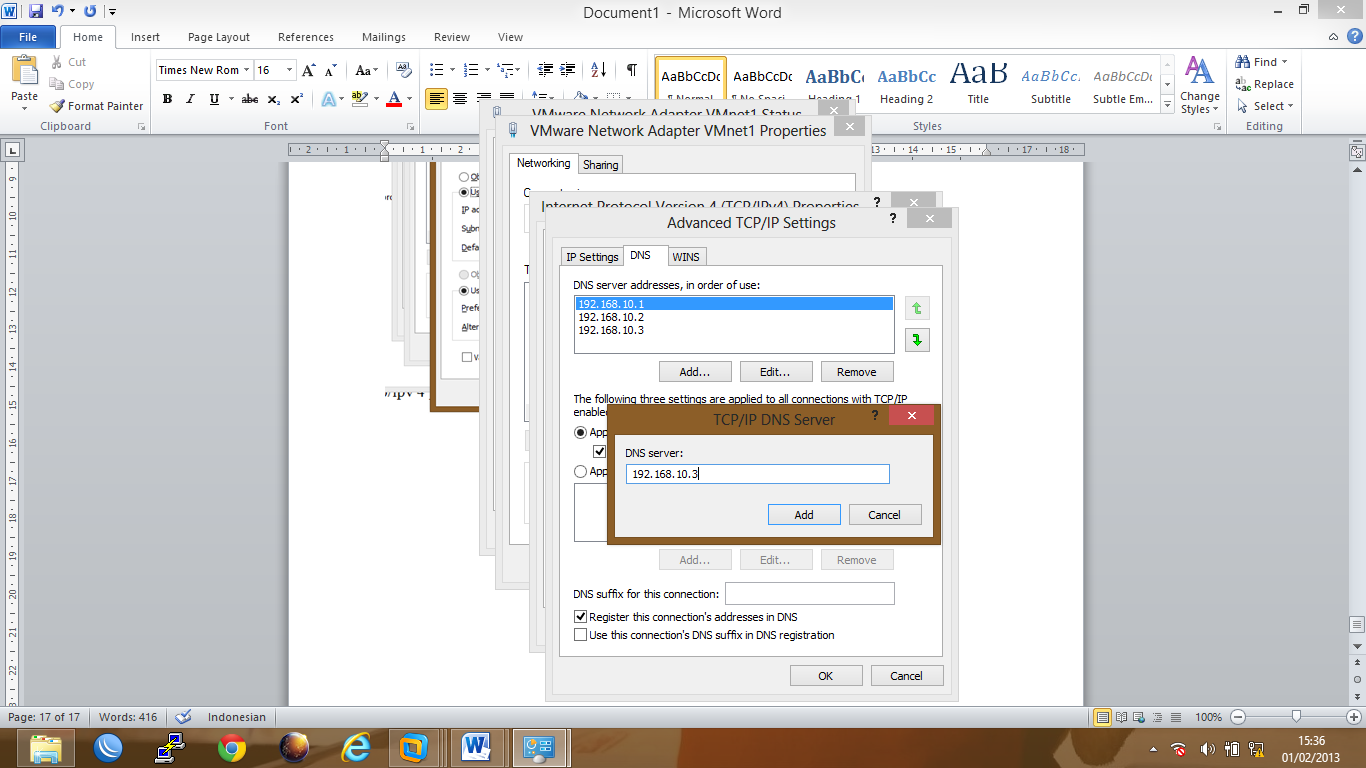
Task: Click the DNS server input field
Action: point(757,474)
